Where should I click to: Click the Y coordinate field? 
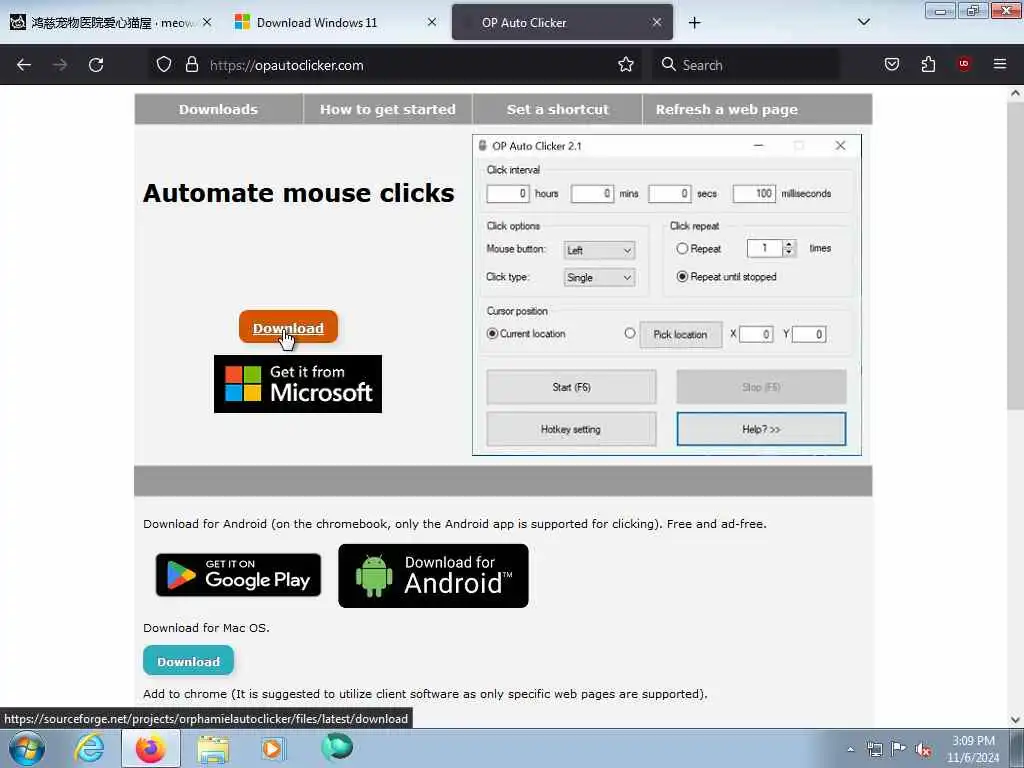tap(809, 334)
